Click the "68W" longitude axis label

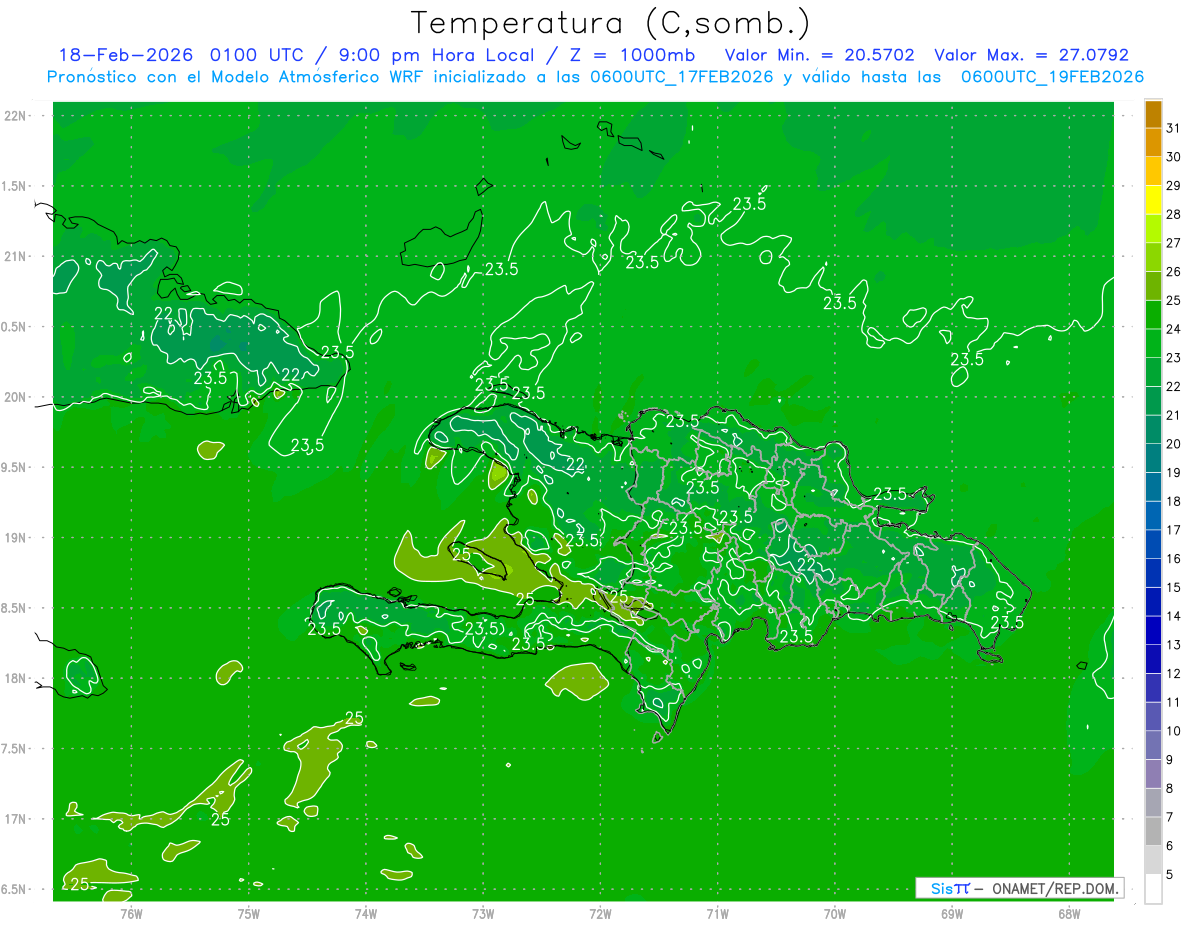(1068, 914)
